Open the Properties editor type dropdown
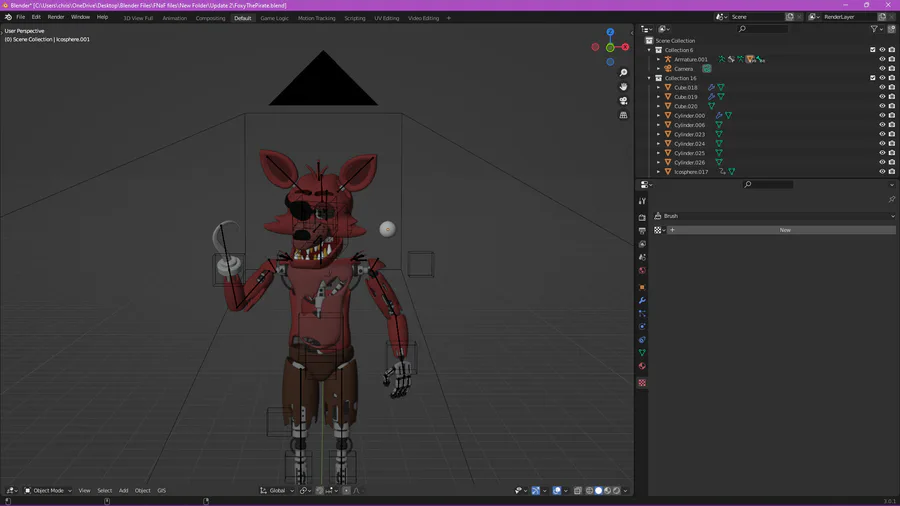Screen dimensions: 900x506 pyautogui.click(x=646, y=185)
